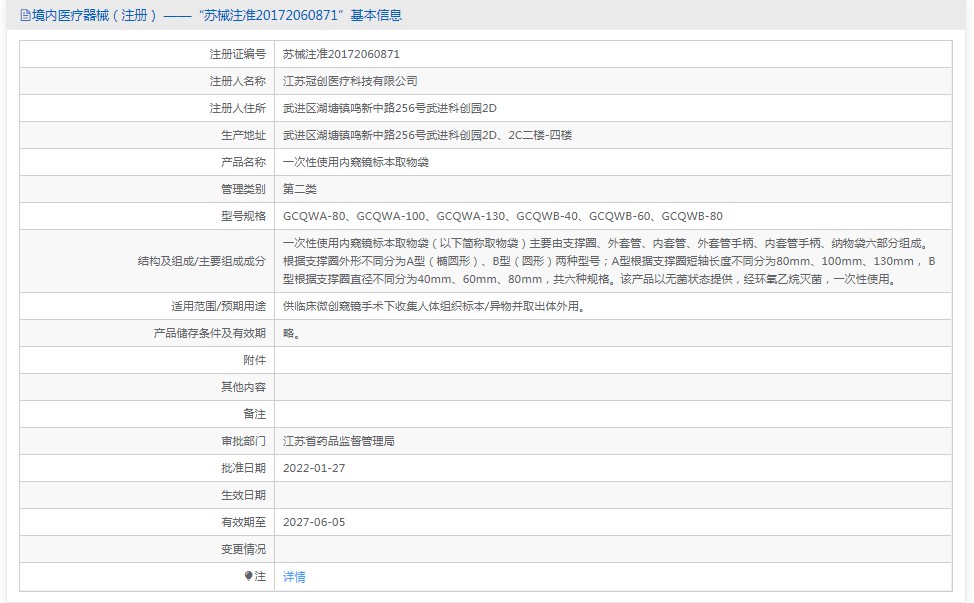
Task: Click the empty 生效日期 value cell
Action: [612, 495]
